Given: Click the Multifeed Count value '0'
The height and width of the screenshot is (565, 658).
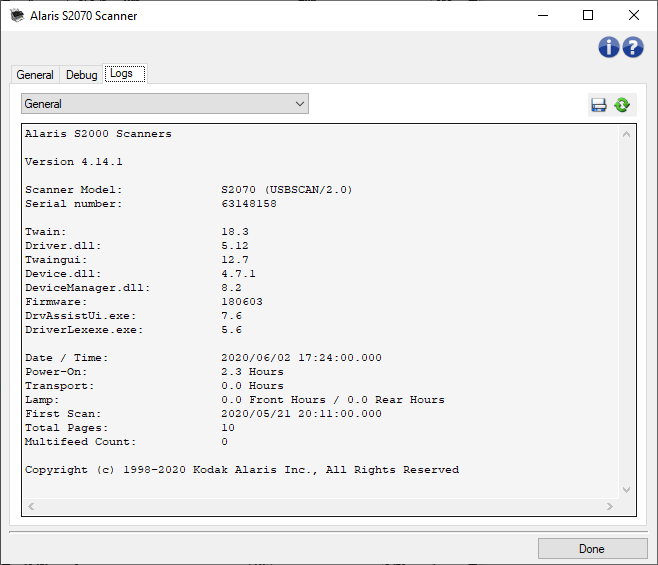Looking at the screenshot, I should [225, 442].
